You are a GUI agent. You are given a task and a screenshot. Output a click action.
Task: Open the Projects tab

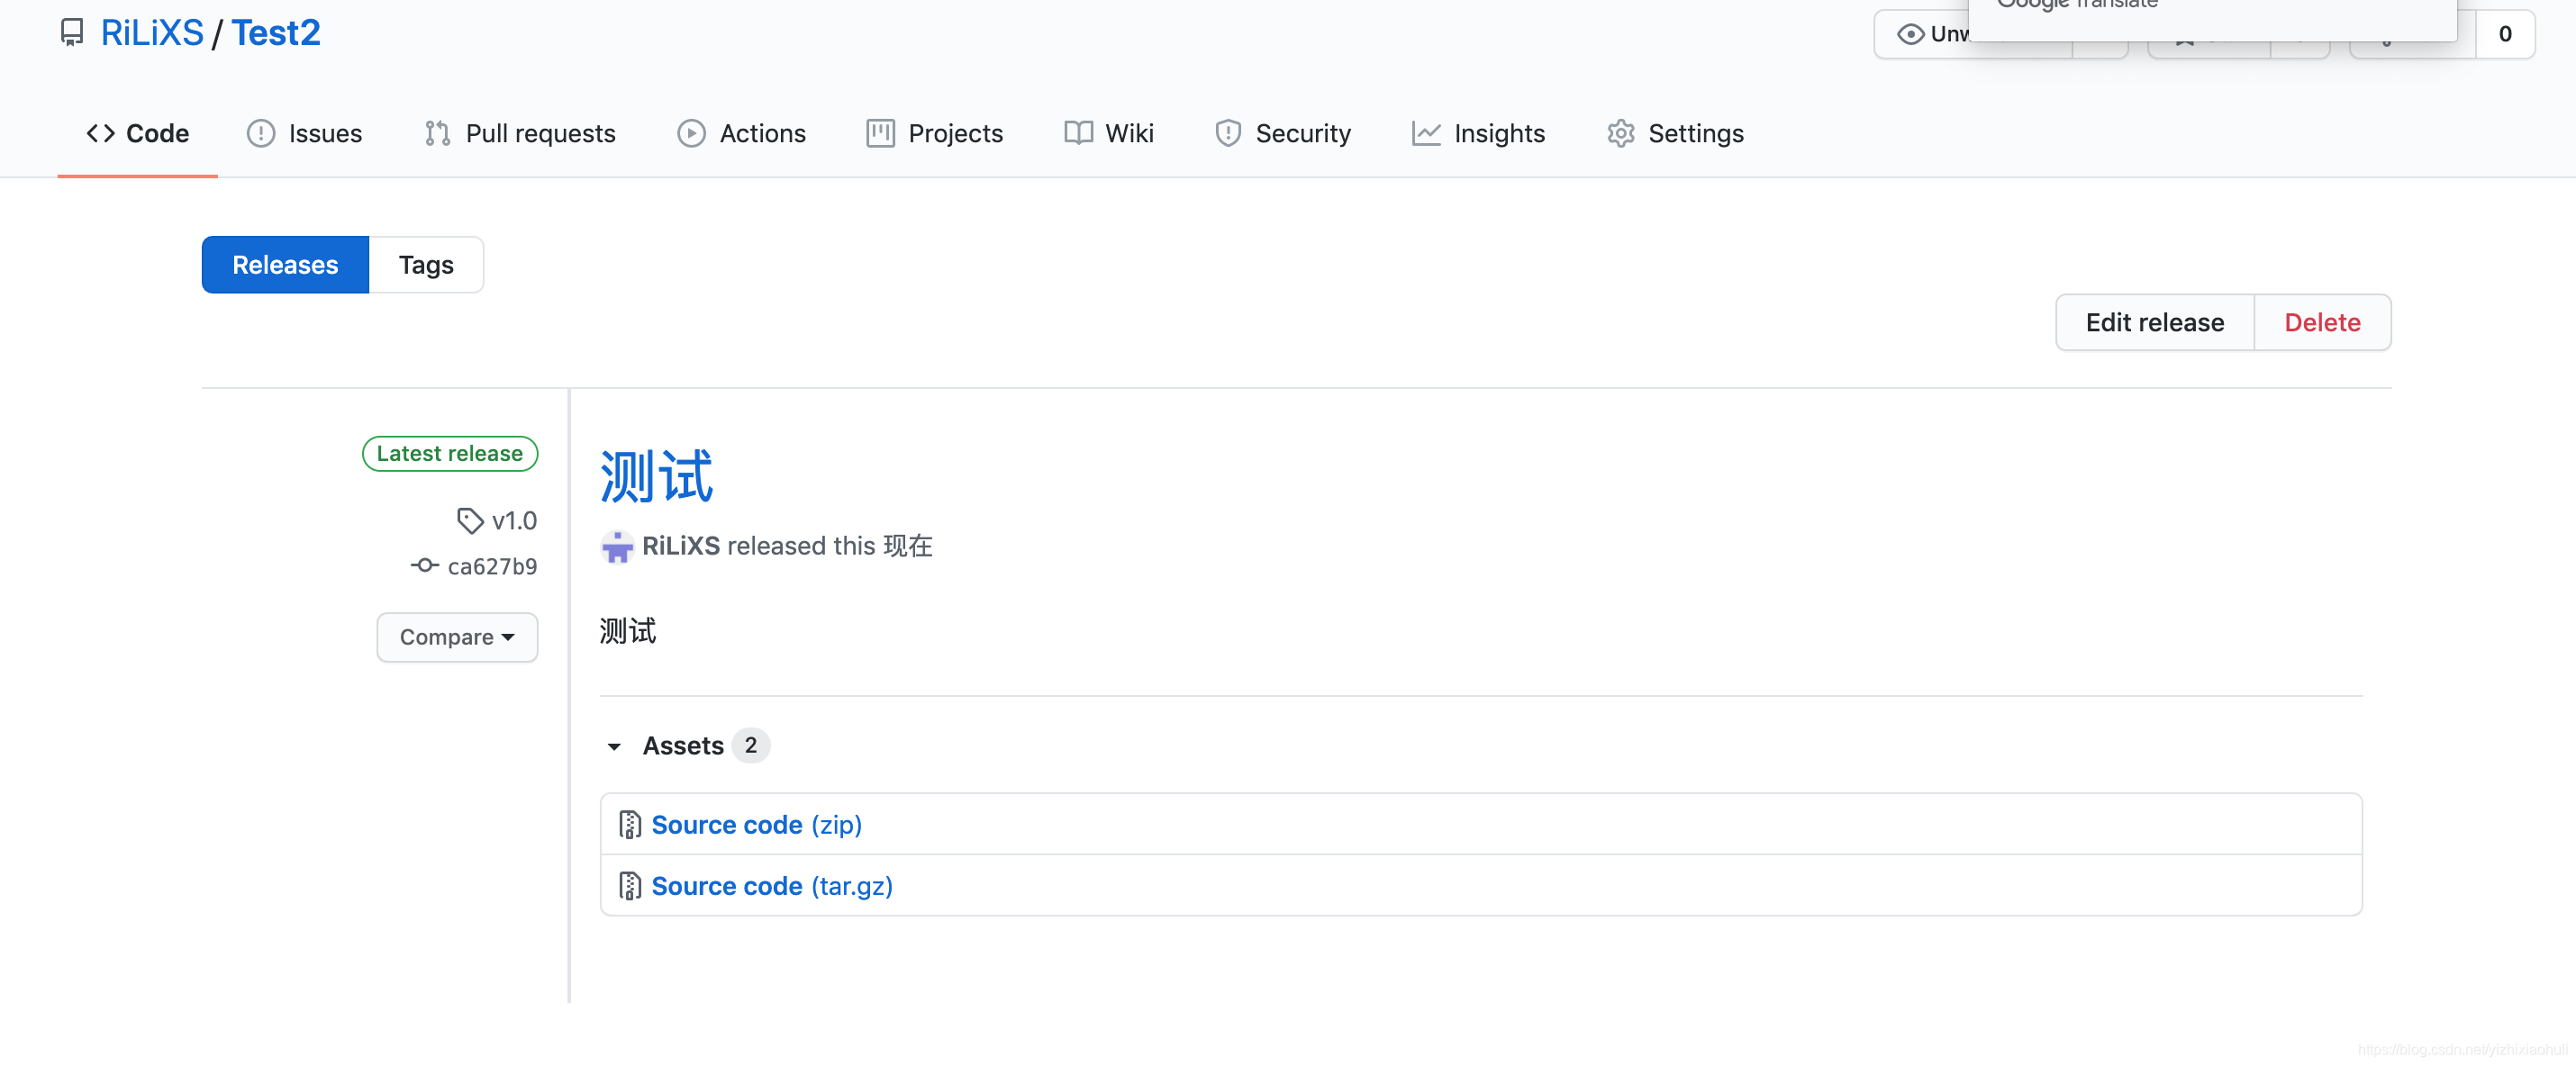(x=934, y=133)
